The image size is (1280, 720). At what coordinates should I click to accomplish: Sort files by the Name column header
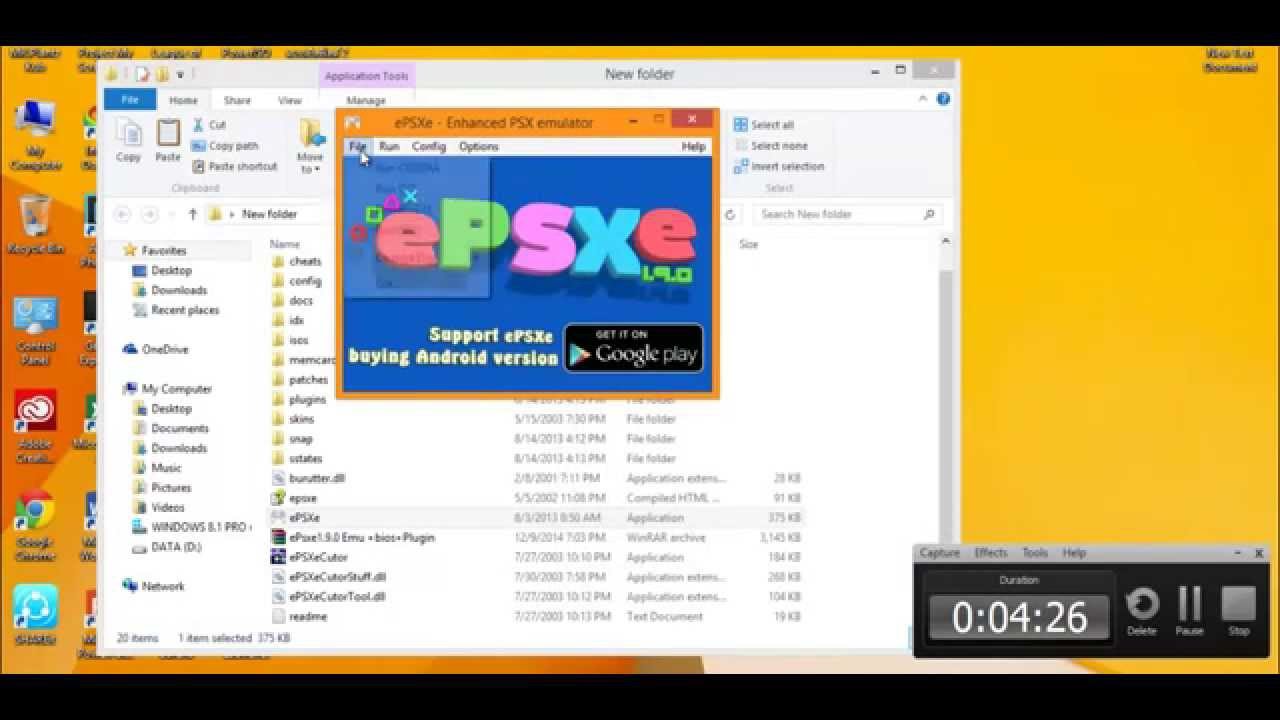pos(285,244)
